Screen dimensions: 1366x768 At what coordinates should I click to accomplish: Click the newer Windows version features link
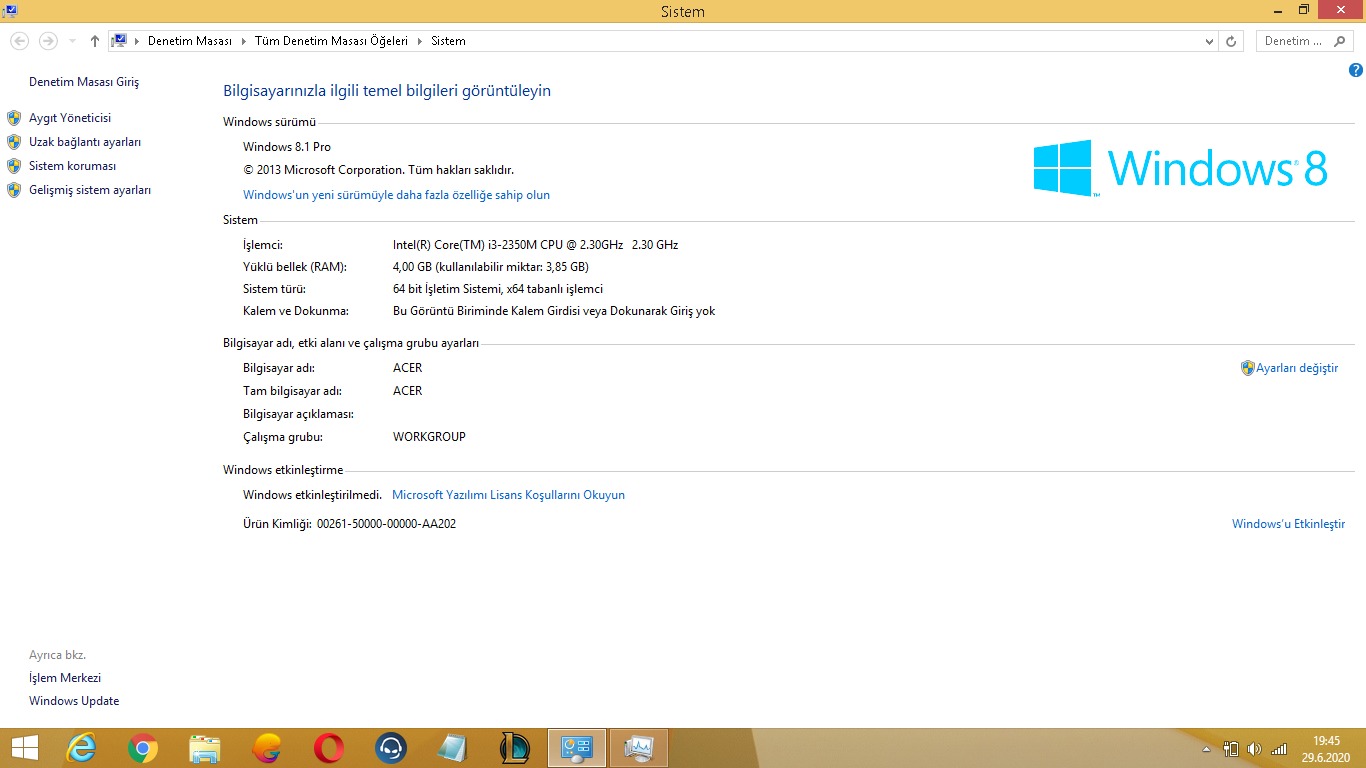click(396, 195)
